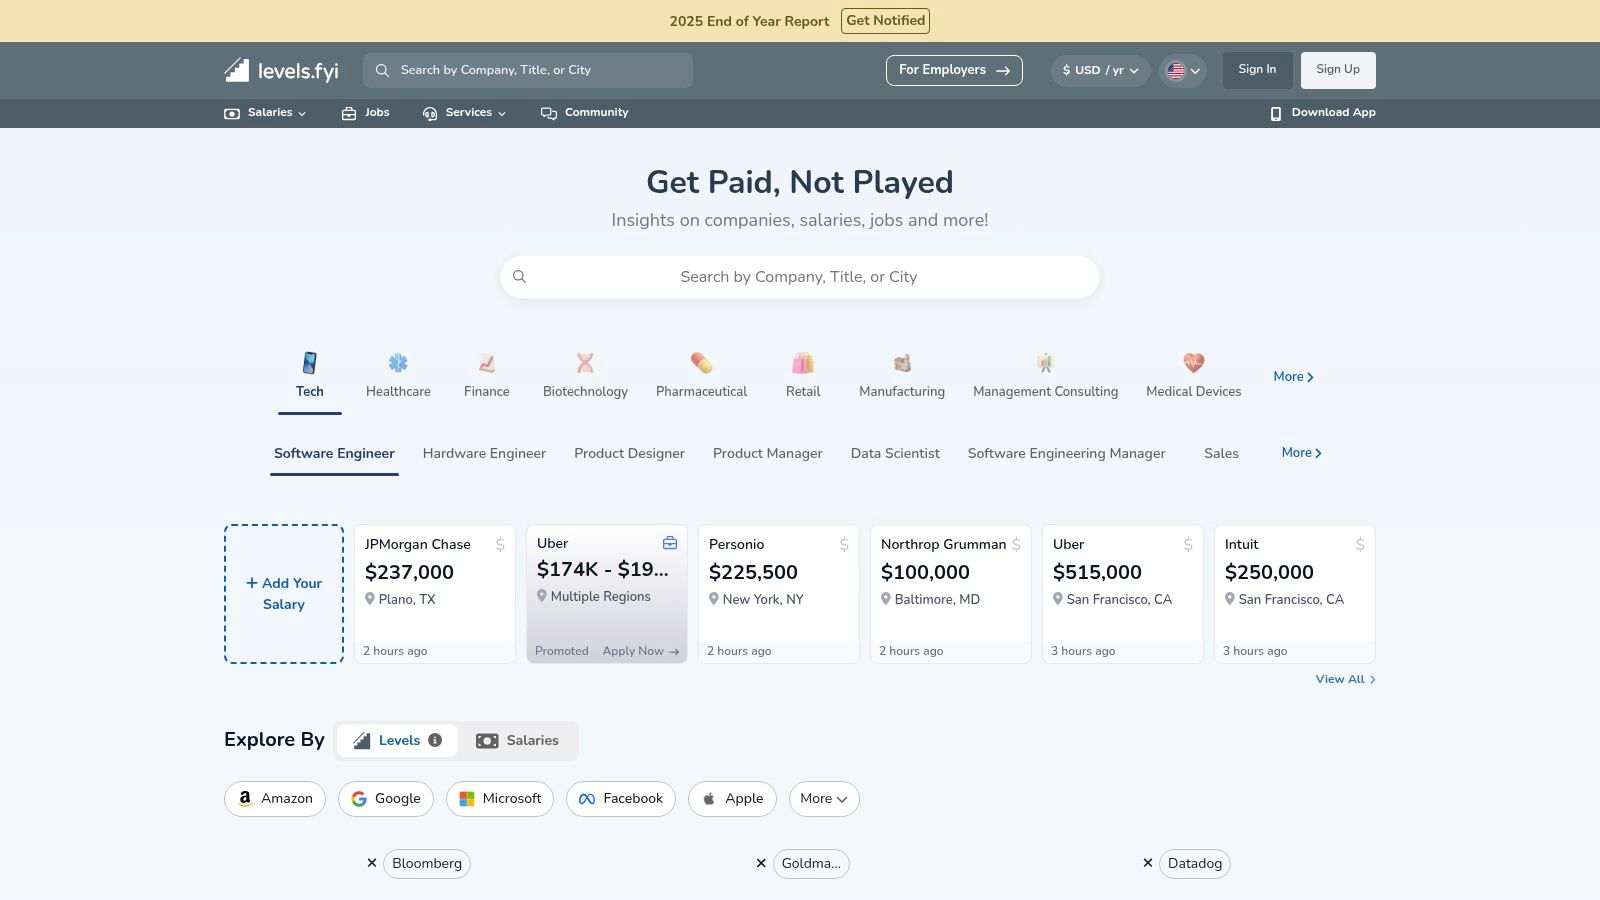Open the country flag selector dropdown
The height and width of the screenshot is (900, 1600).
point(1182,71)
